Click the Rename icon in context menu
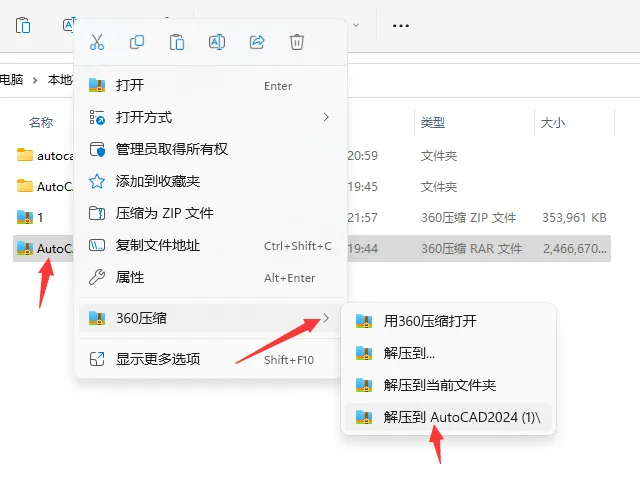 tap(217, 42)
